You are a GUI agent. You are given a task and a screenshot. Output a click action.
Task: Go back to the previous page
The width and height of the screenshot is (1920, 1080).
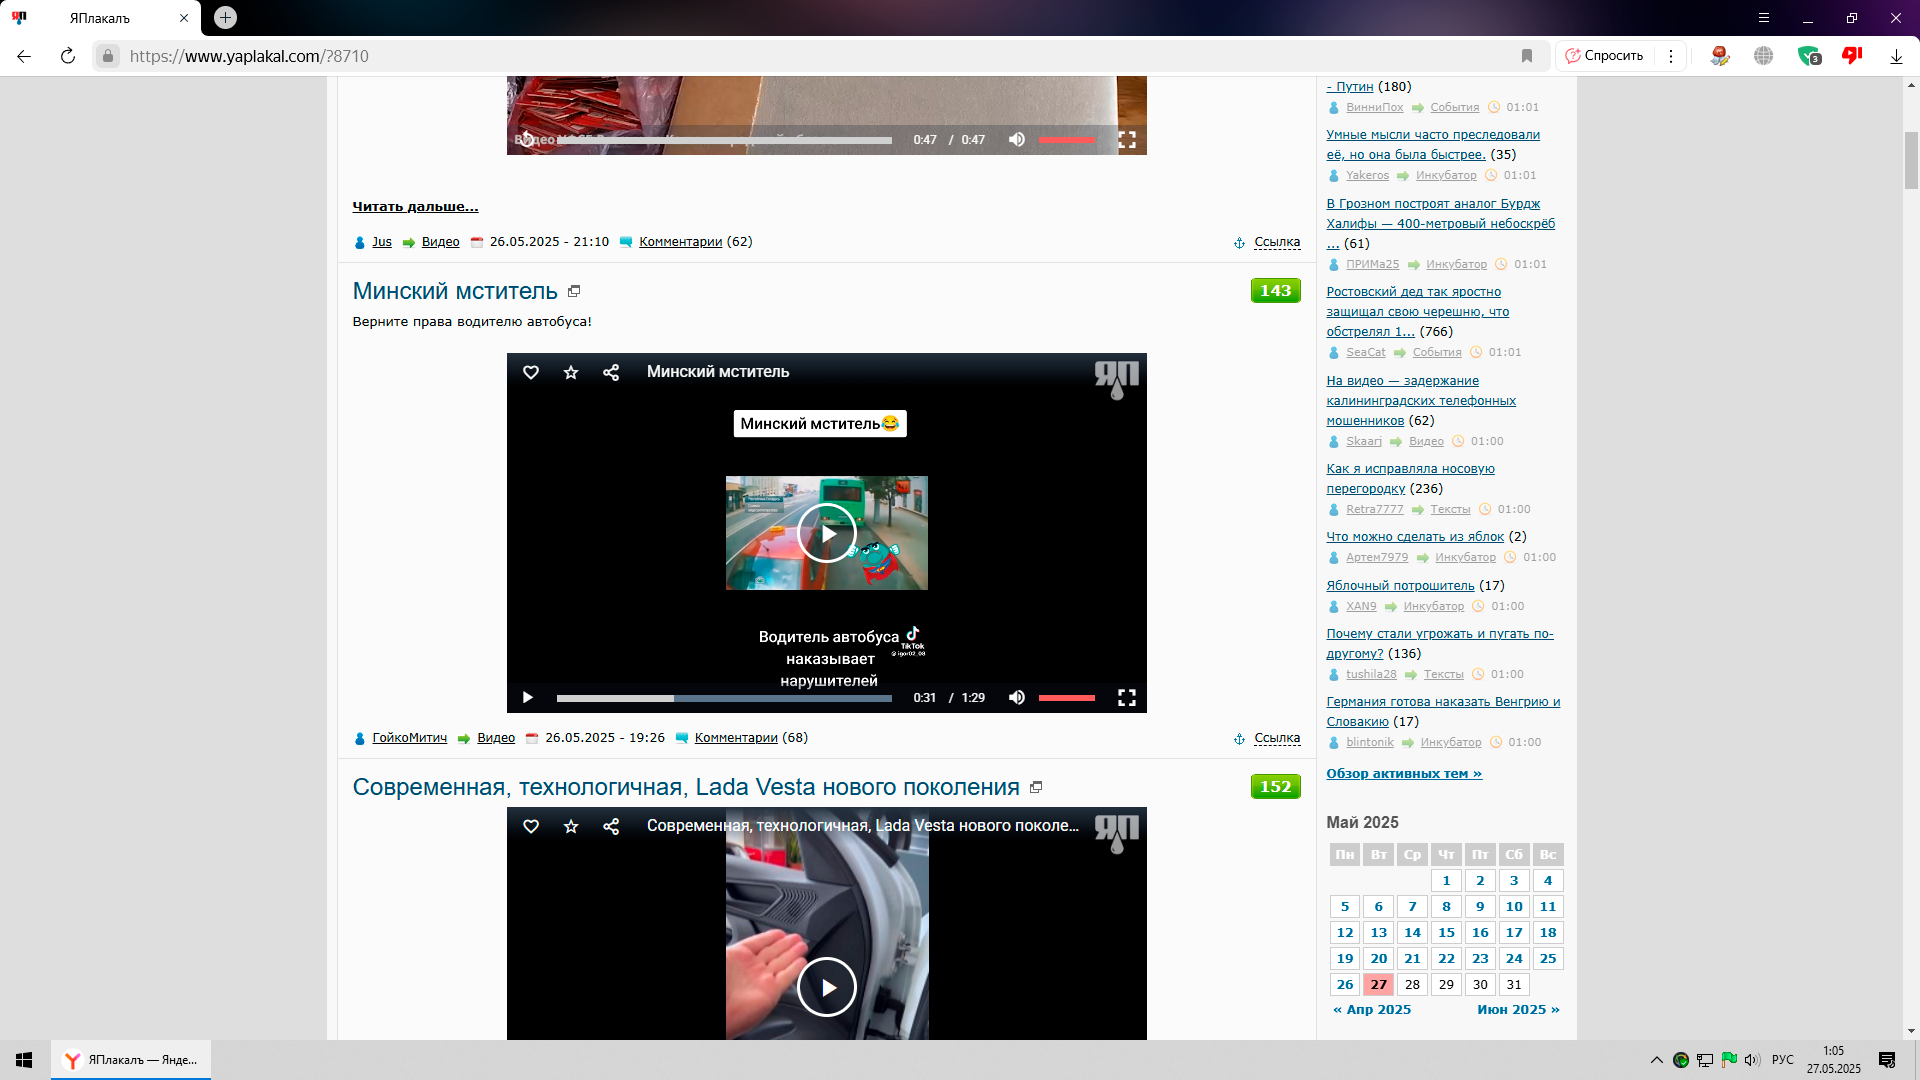24,56
